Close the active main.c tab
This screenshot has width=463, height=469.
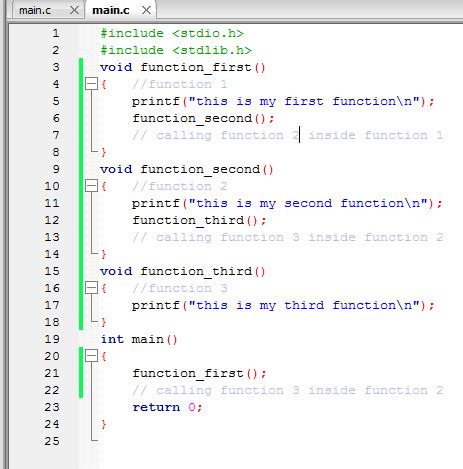[x=146, y=10]
